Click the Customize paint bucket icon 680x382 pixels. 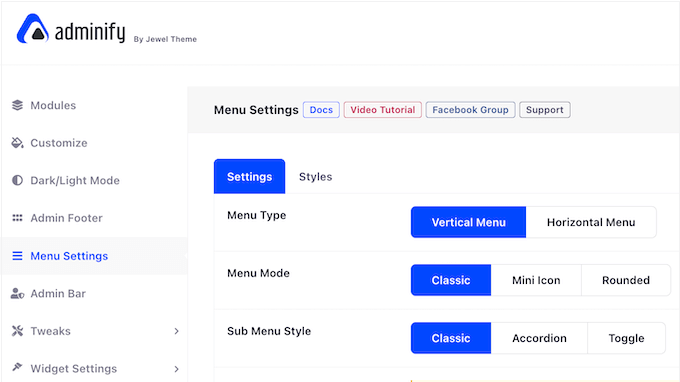click(17, 143)
